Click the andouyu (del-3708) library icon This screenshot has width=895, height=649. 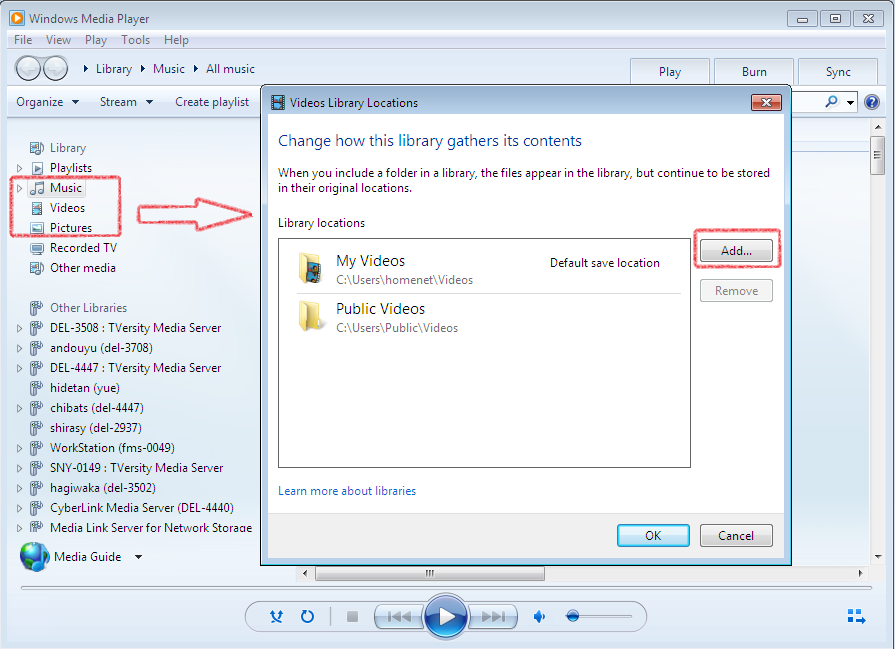click(37, 348)
